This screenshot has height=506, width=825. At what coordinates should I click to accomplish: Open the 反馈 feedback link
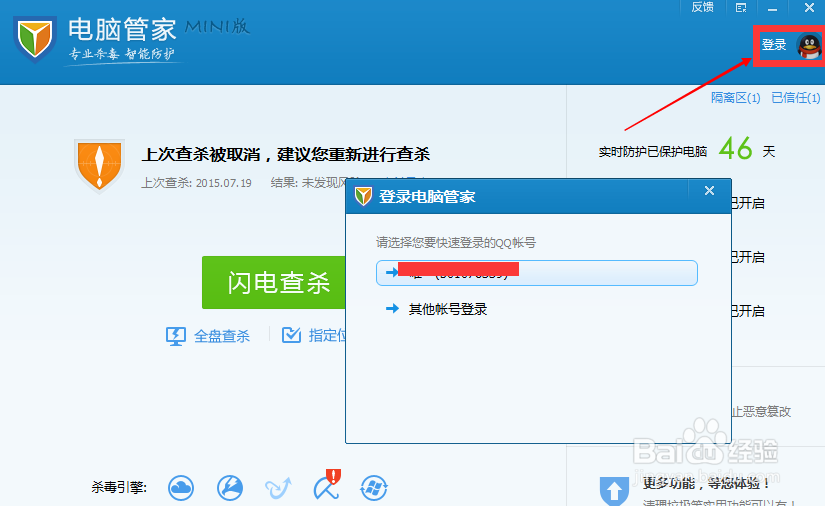pyautogui.click(x=702, y=7)
